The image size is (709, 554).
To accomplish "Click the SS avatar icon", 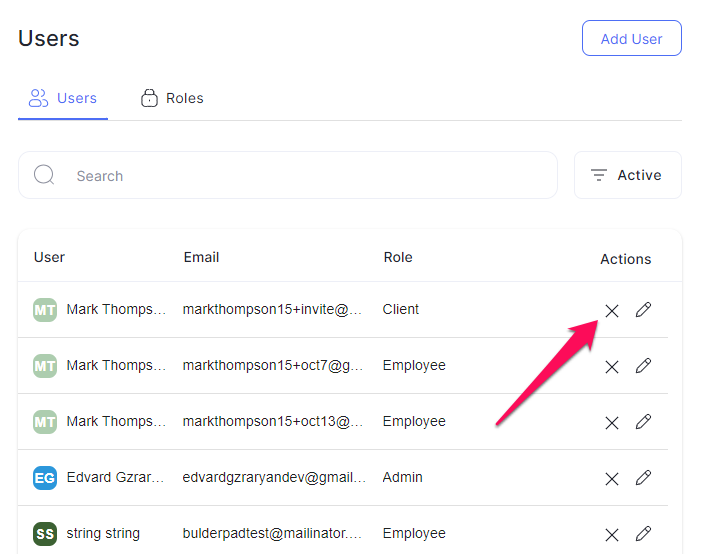I will pyautogui.click(x=45, y=534).
